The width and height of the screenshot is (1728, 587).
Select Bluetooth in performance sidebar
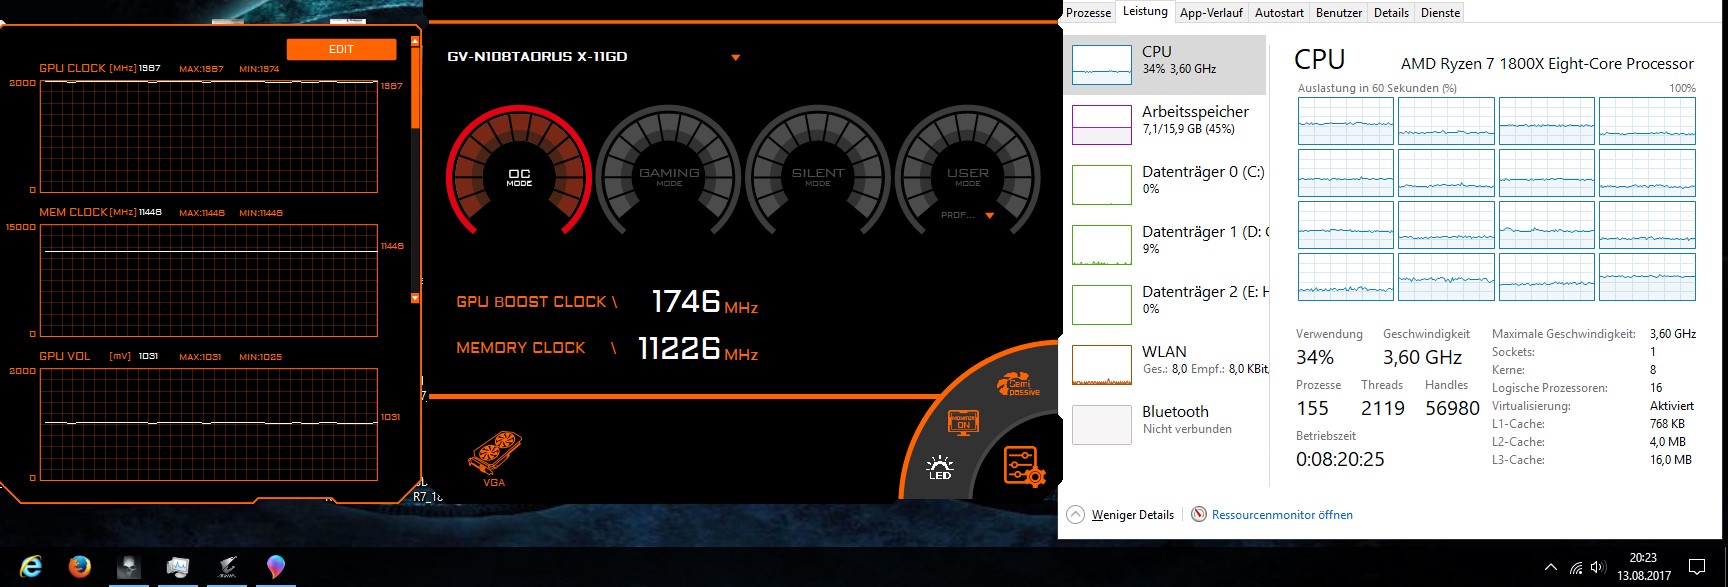pyautogui.click(x=1165, y=425)
